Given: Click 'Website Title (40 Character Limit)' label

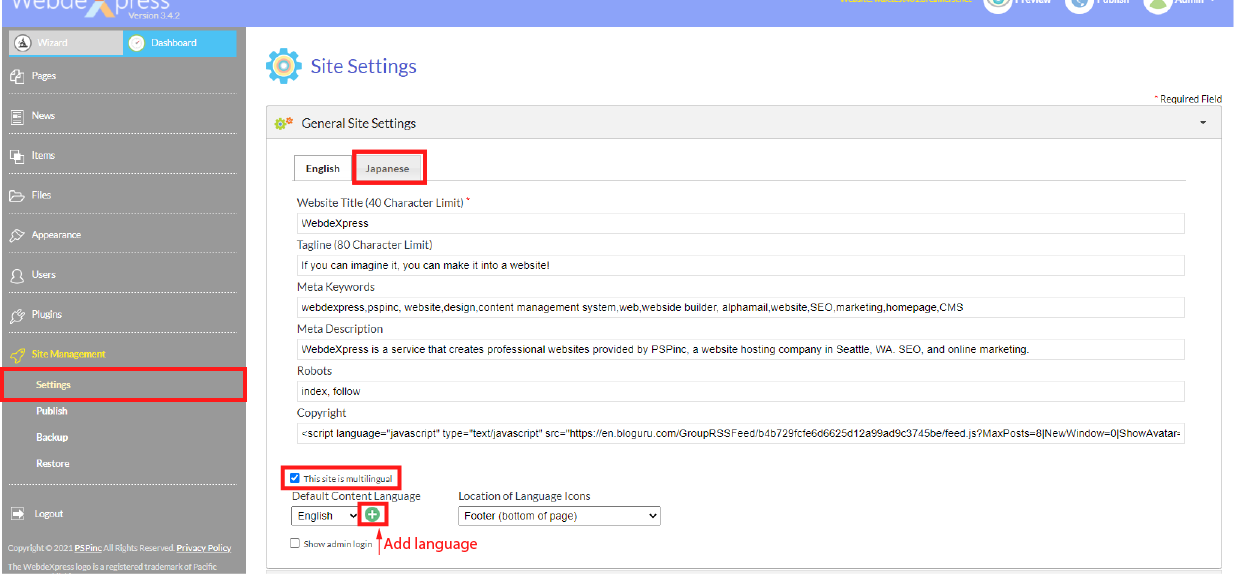Looking at the screenshot, I should pos(380,202).
